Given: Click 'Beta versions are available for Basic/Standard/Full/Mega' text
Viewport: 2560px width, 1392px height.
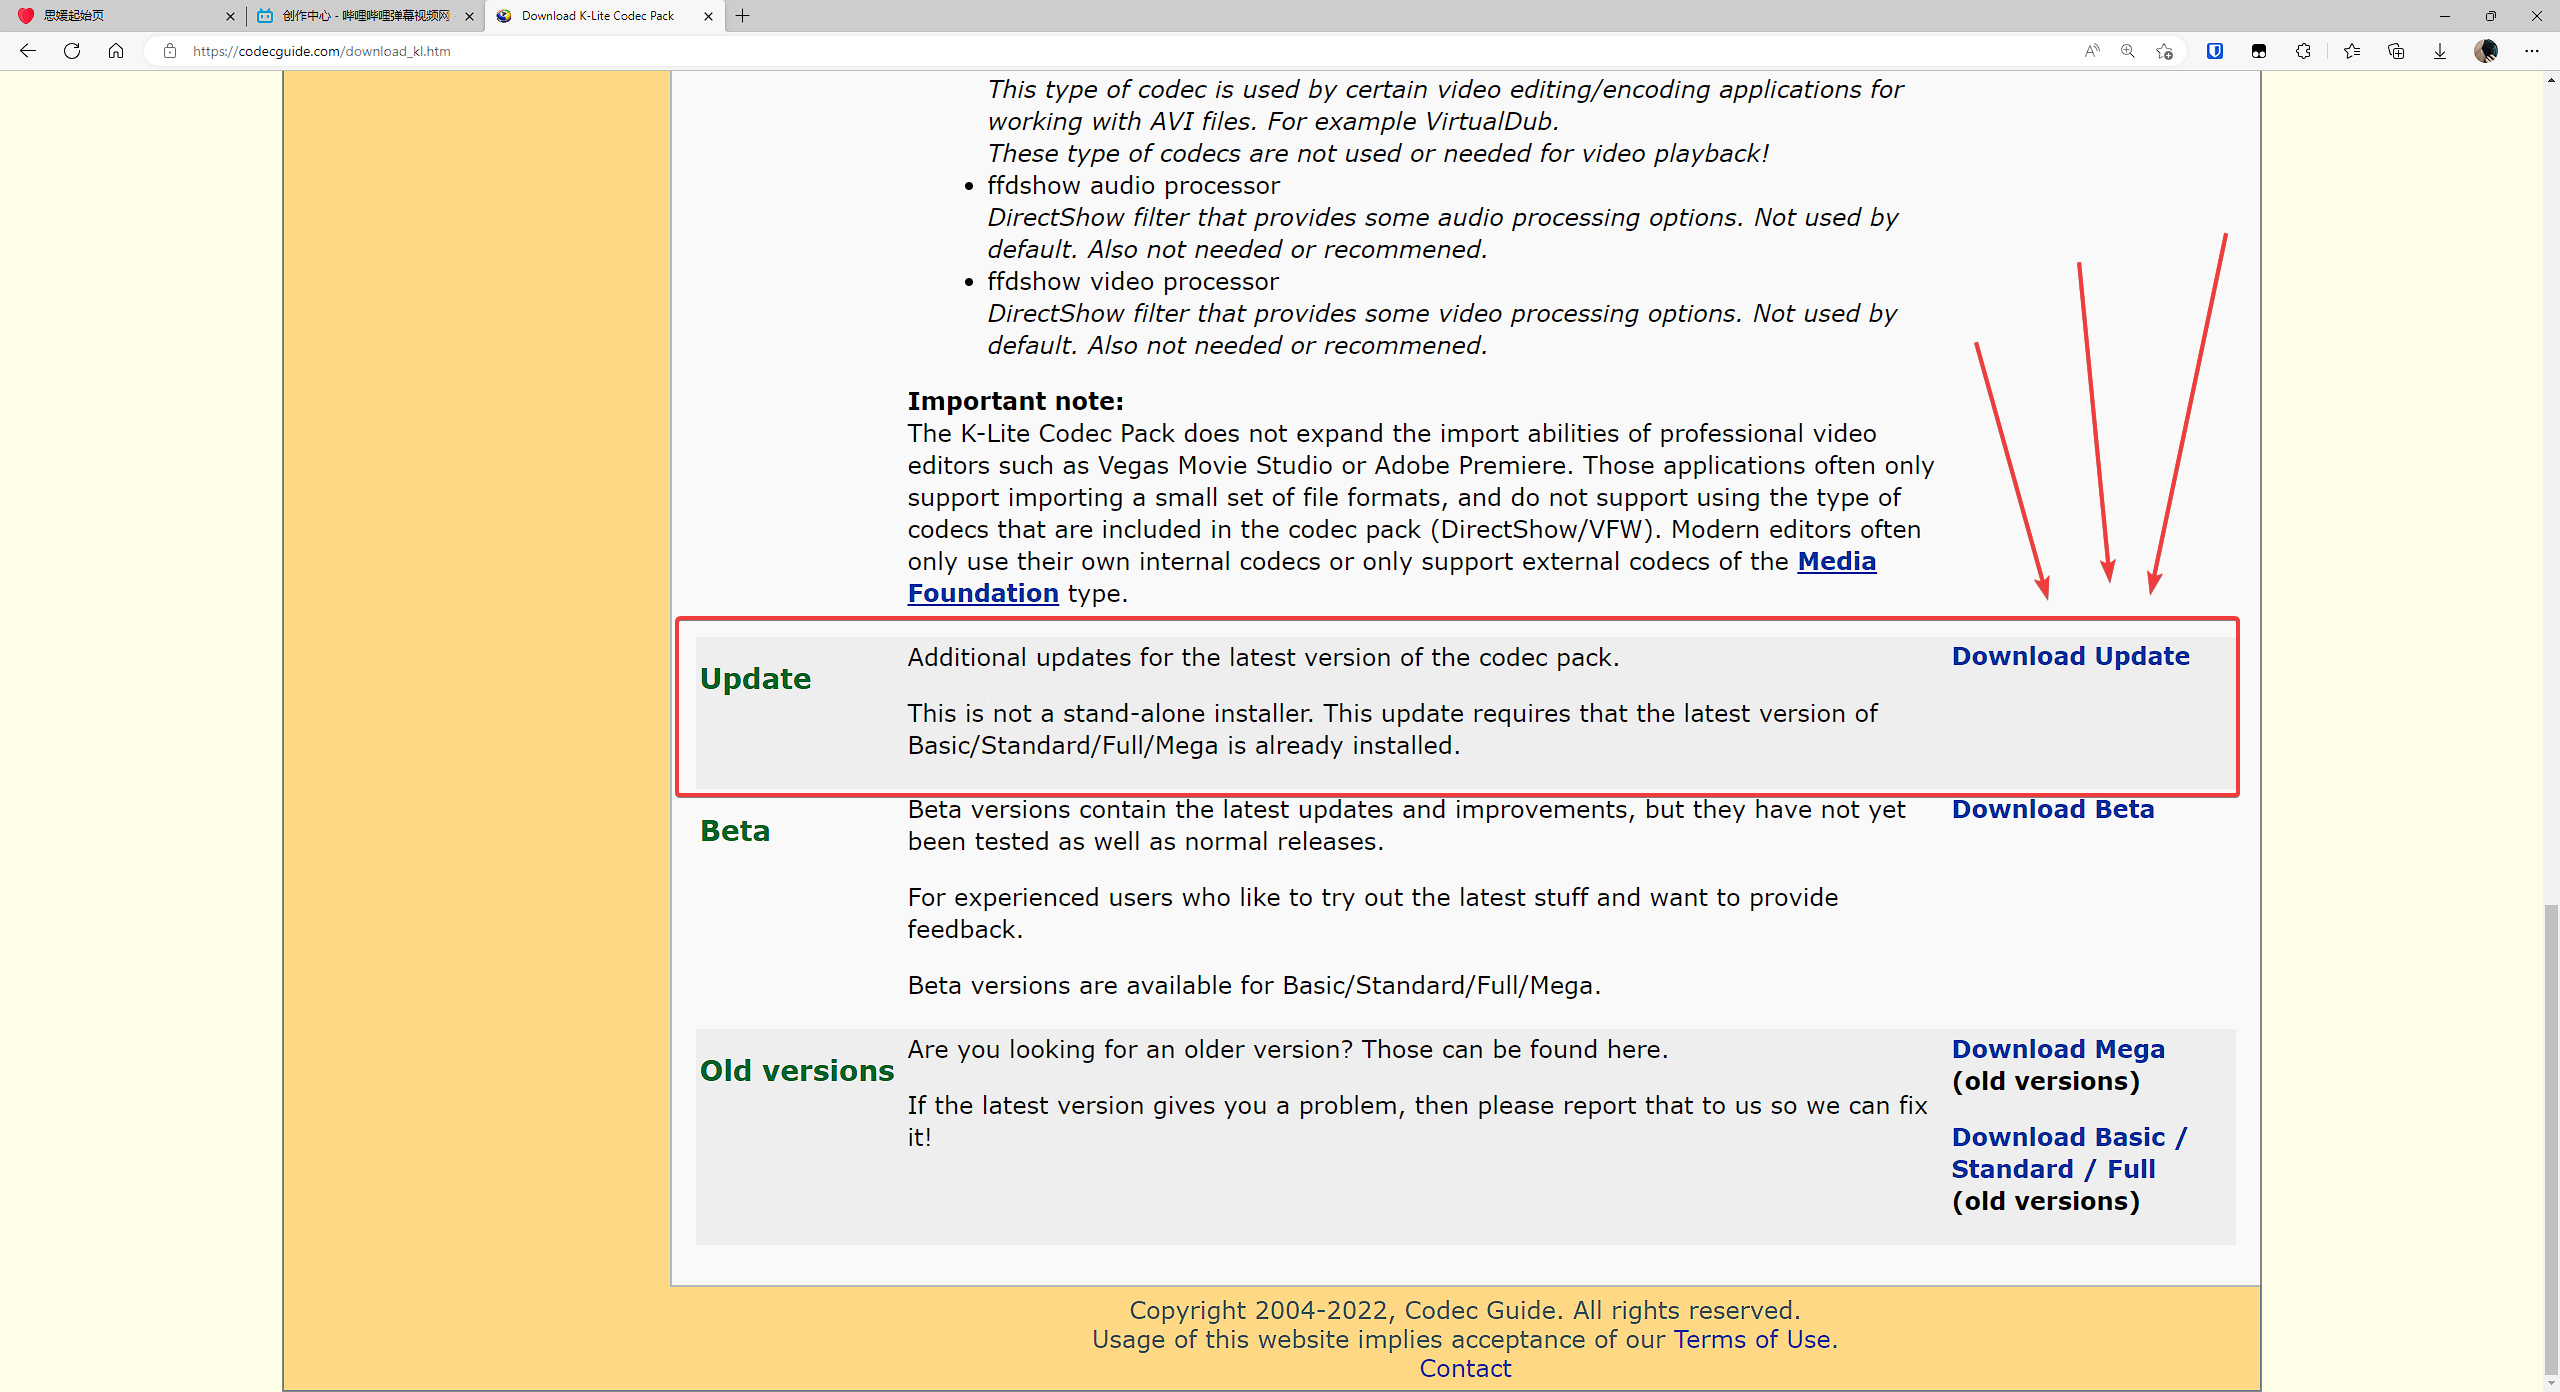Looking at the screenshot, I should pos(1254,985).
